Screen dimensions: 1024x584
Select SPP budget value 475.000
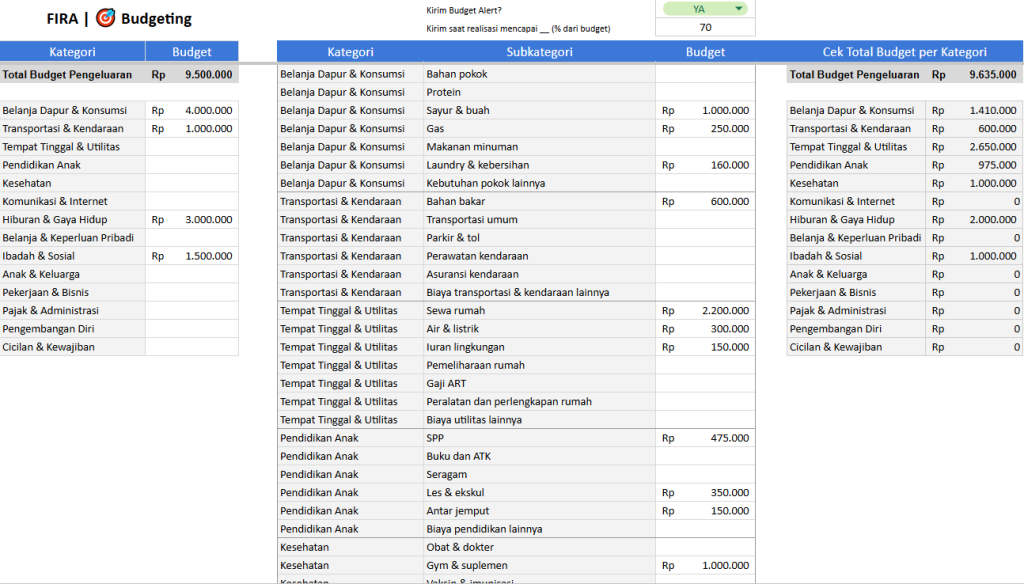point(705,438)
